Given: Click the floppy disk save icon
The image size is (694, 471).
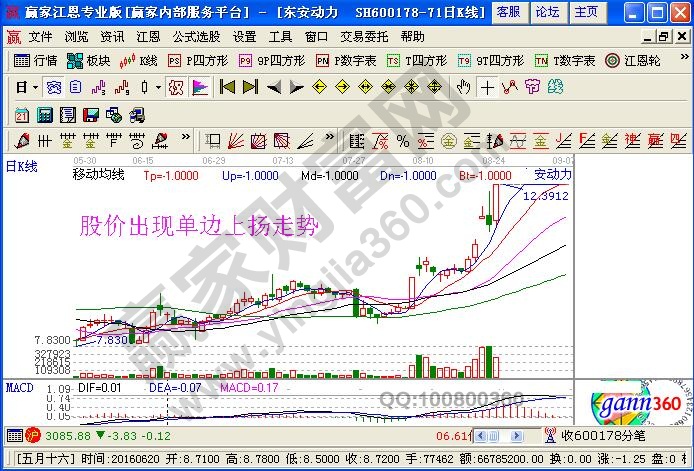Looking at the screenshot, I should [x=91, y=116].
